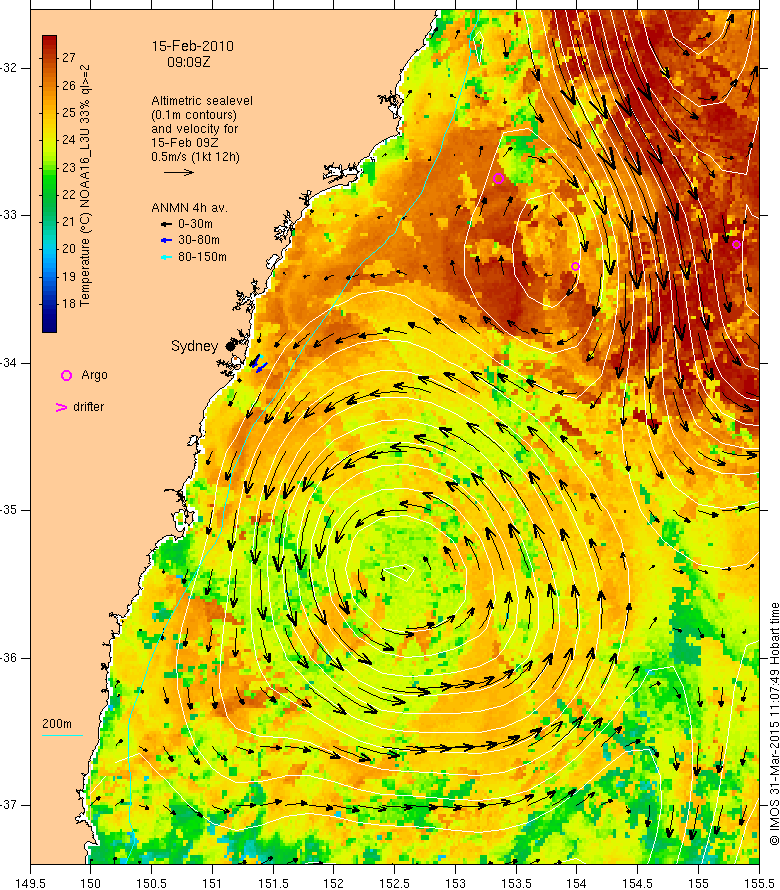This screenshot has width=780, height=890.
Task: Click the Argo float marker near 154E
Action: coord(575,267)
